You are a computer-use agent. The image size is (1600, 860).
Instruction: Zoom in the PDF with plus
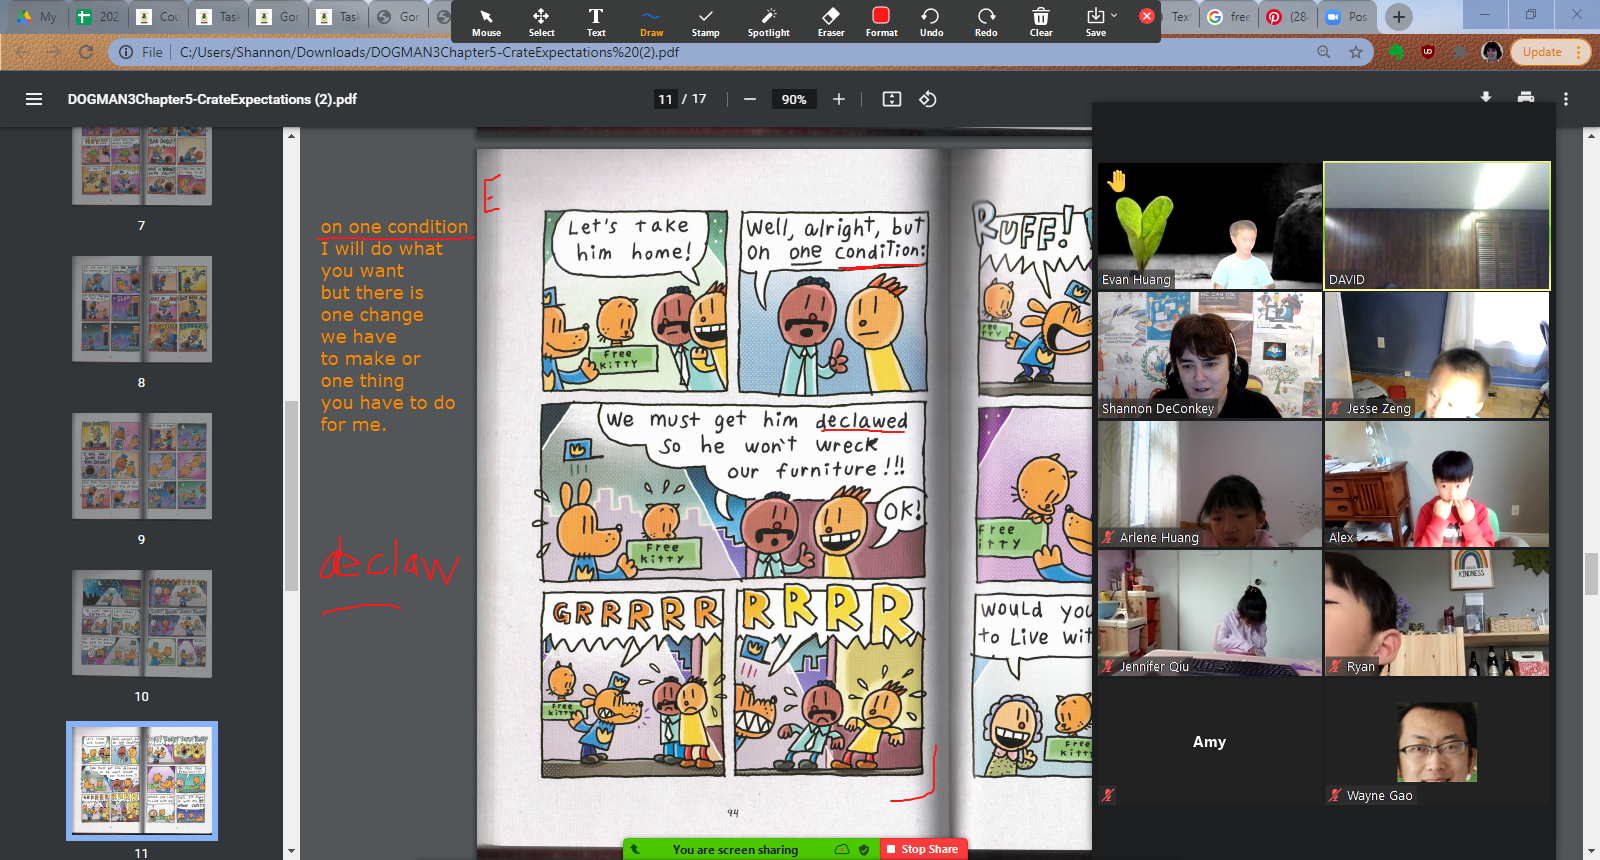click(x=838, y=99)
